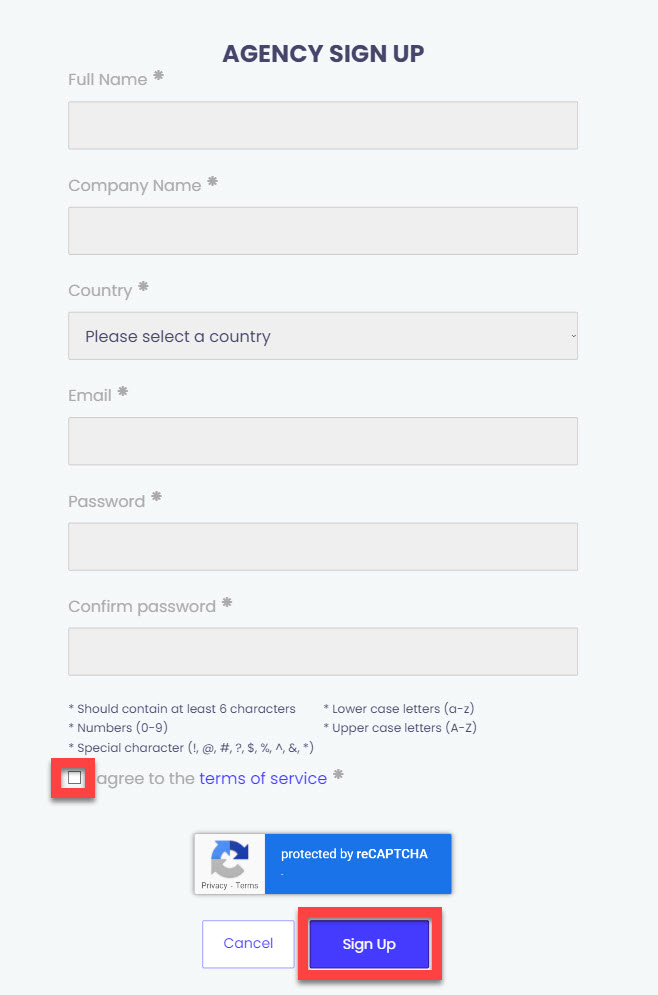Screen dimensions: 658x995
Task: Click the reCAPTCHA logo icon
Action: click(x=229, y=858)
